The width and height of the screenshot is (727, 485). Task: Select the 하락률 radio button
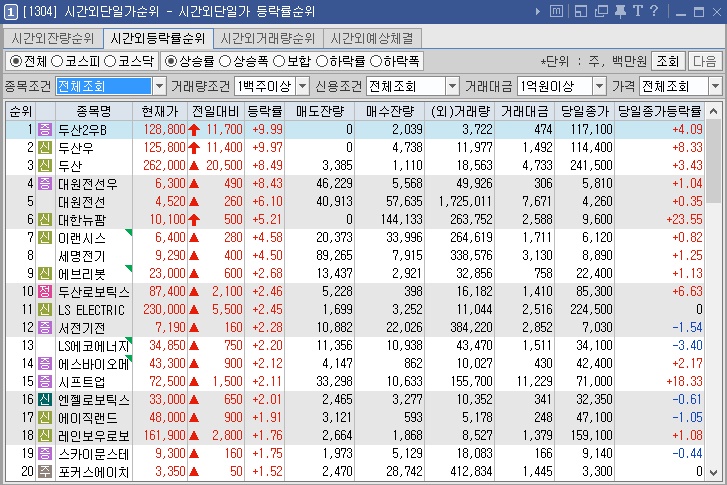(x=321, y=61)
